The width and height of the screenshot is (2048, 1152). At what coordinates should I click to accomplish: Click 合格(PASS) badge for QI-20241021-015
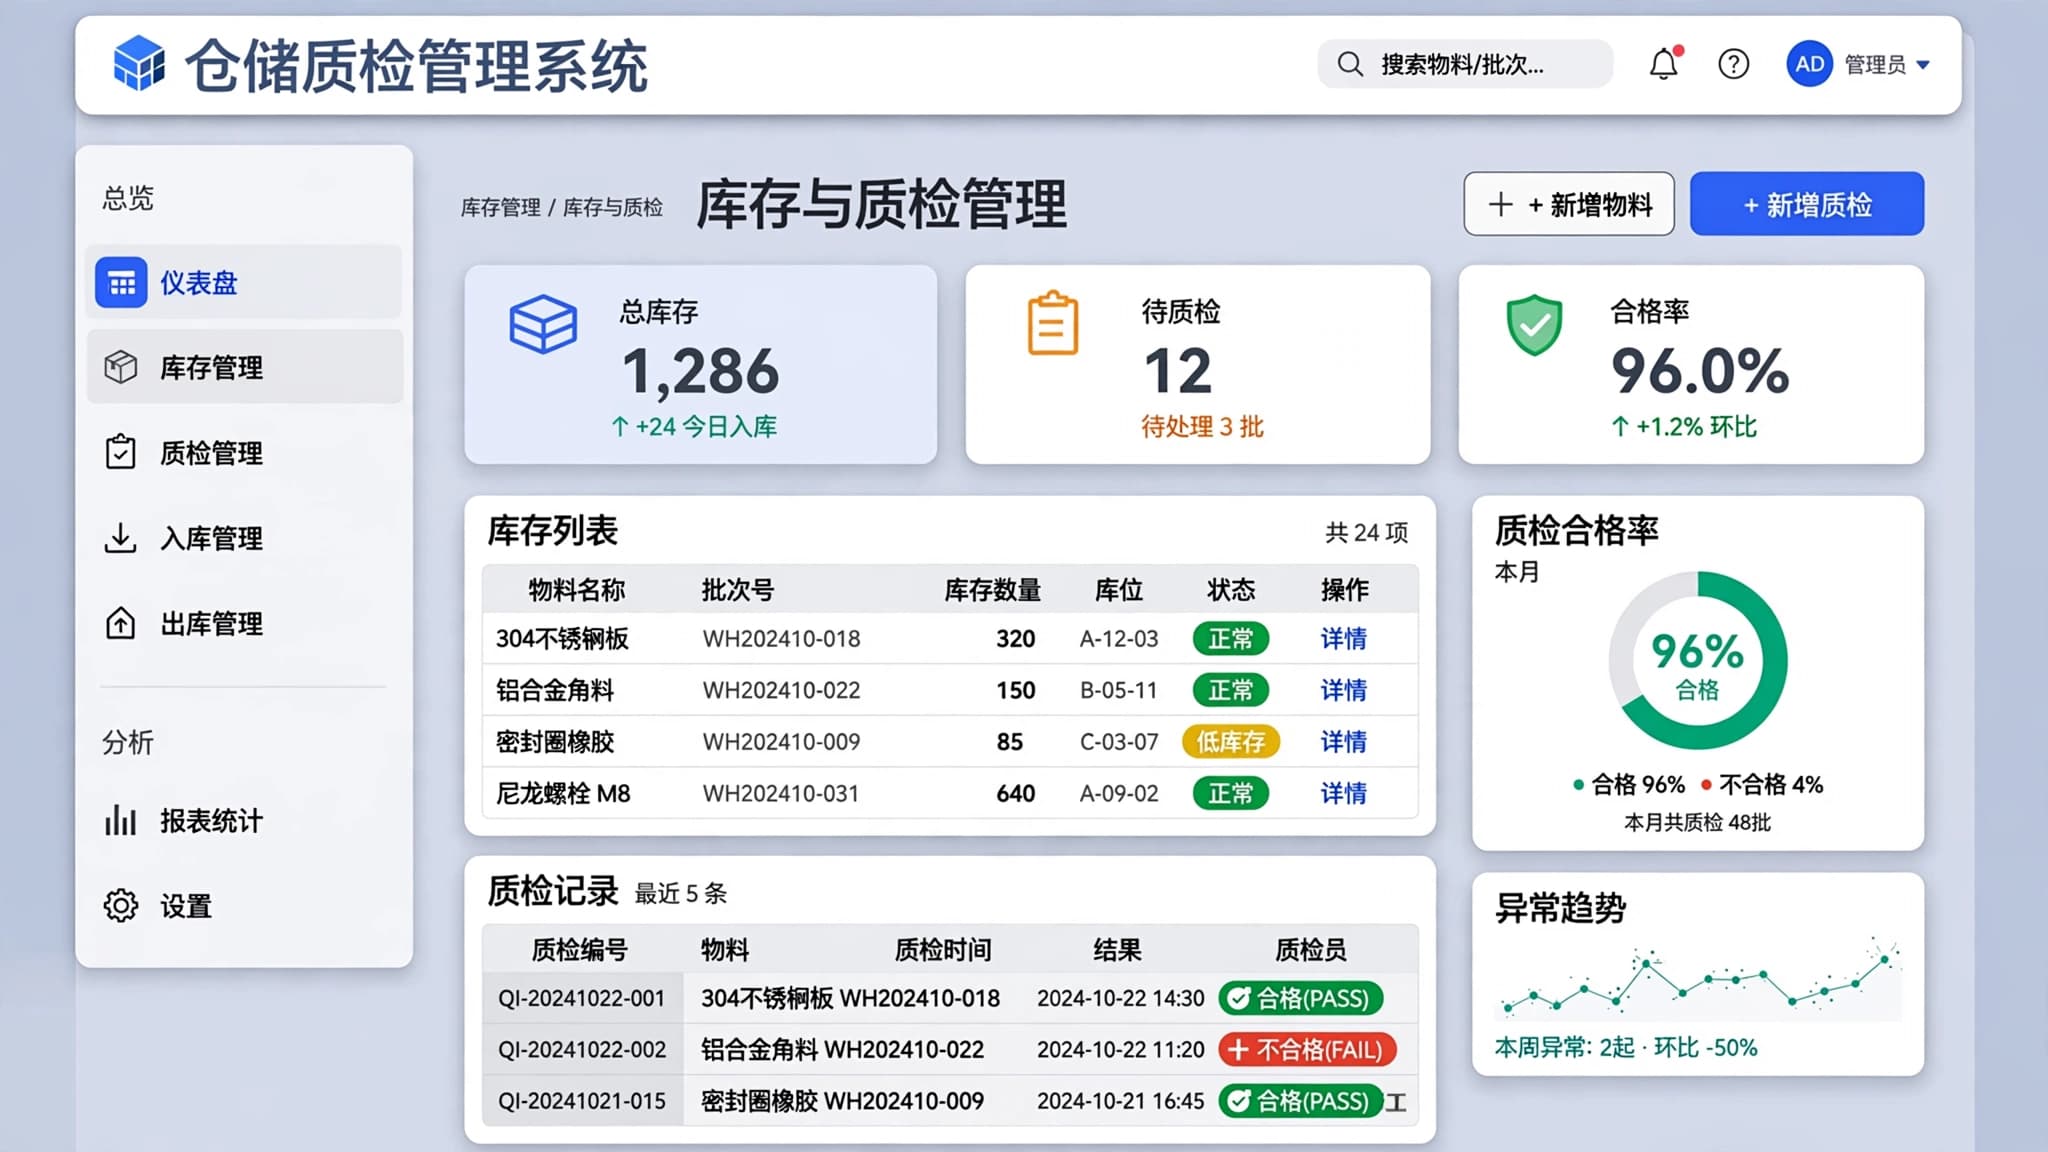tap(1300, 1101)
